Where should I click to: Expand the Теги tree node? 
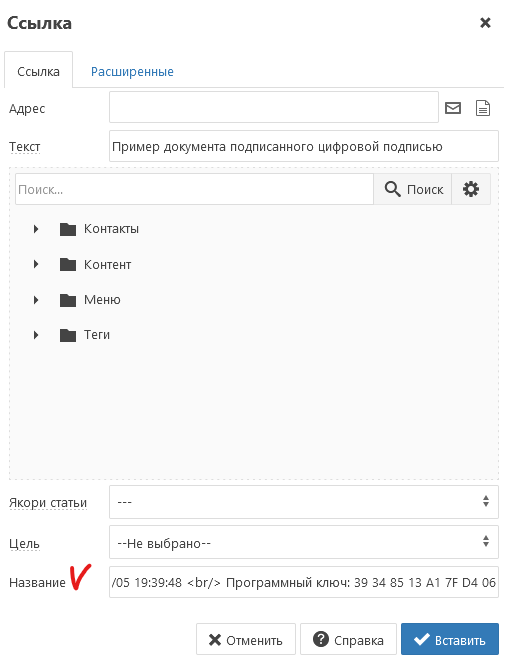36,335
